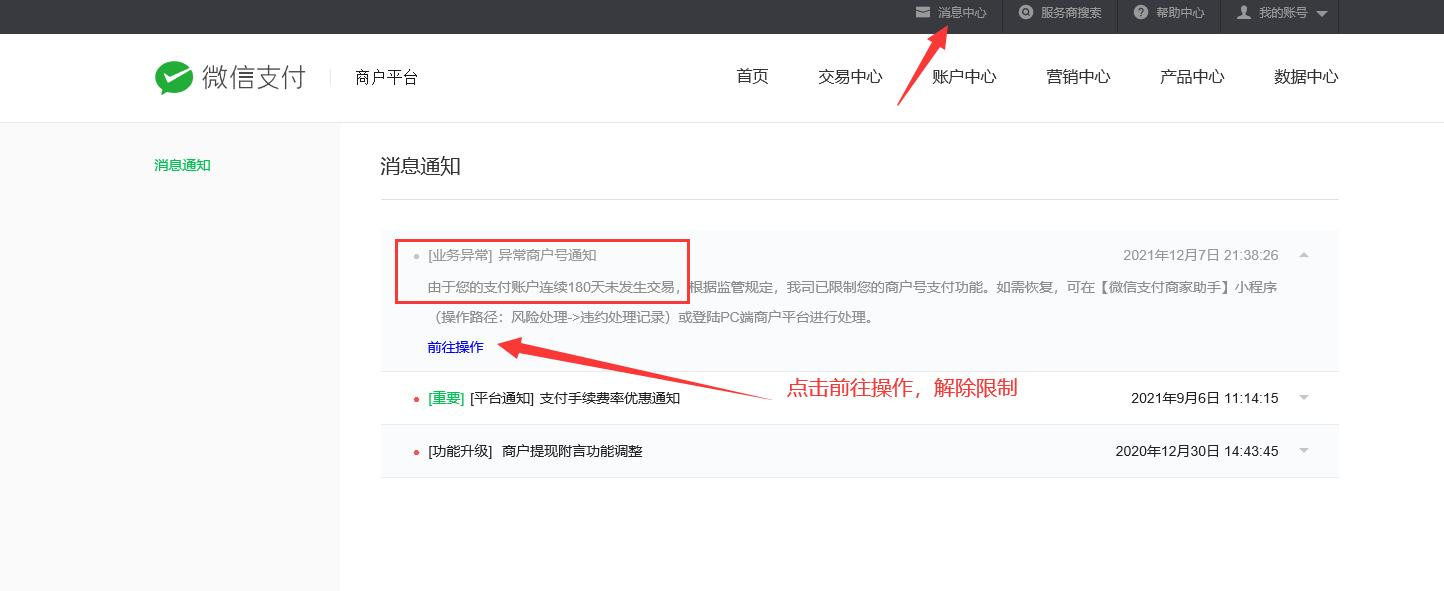Screen dimensions: 1444x591
Task: Click the green WeChat Pay logo icon
Action: coord(174,78)
